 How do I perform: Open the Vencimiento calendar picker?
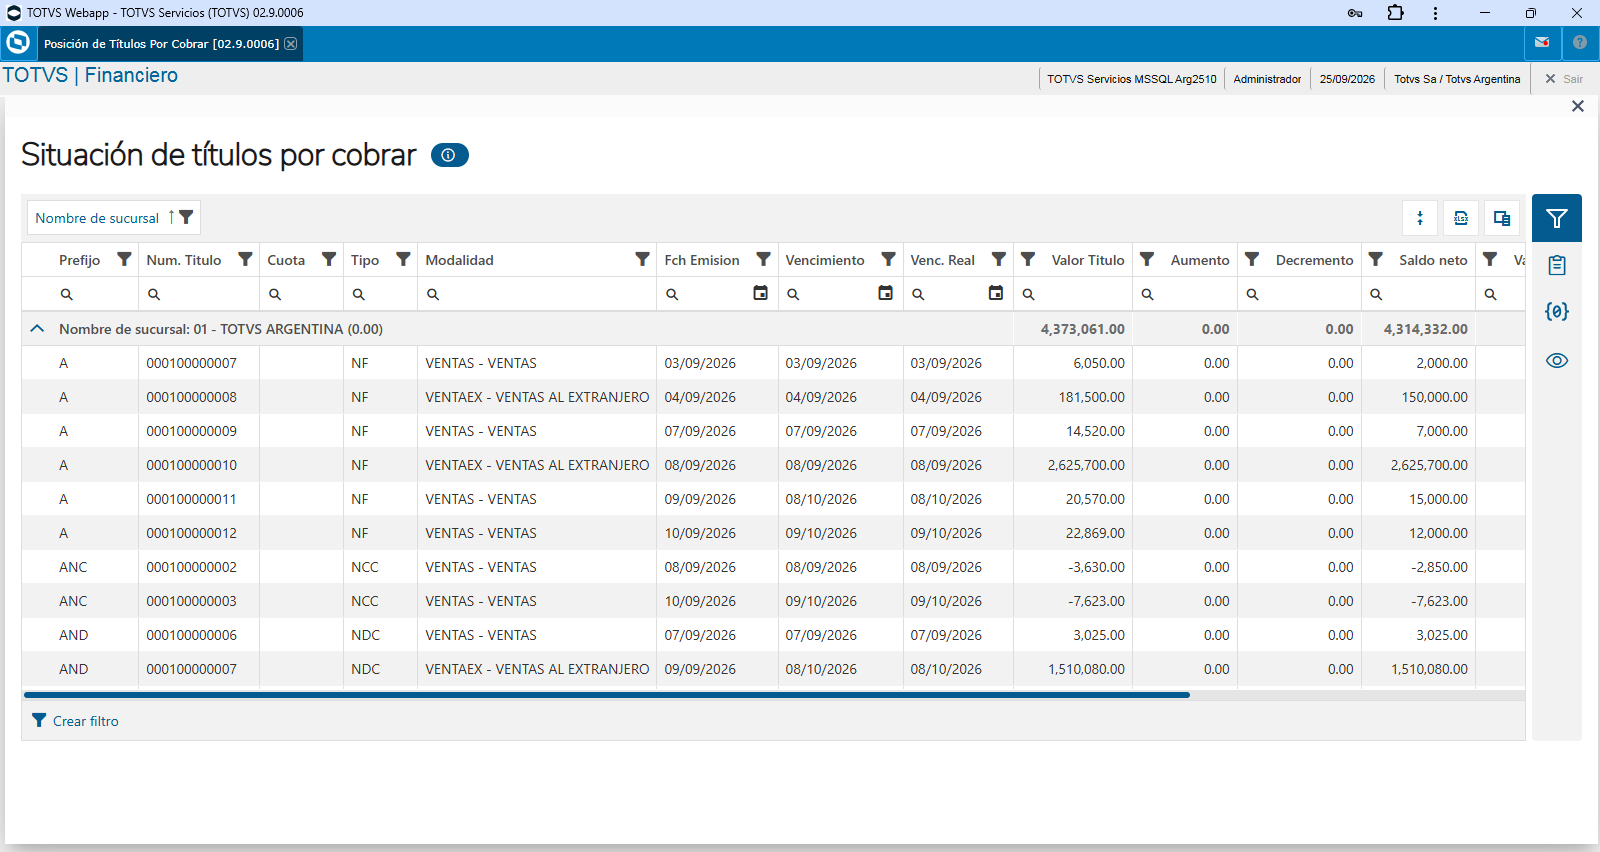click(x=885, y=293)
